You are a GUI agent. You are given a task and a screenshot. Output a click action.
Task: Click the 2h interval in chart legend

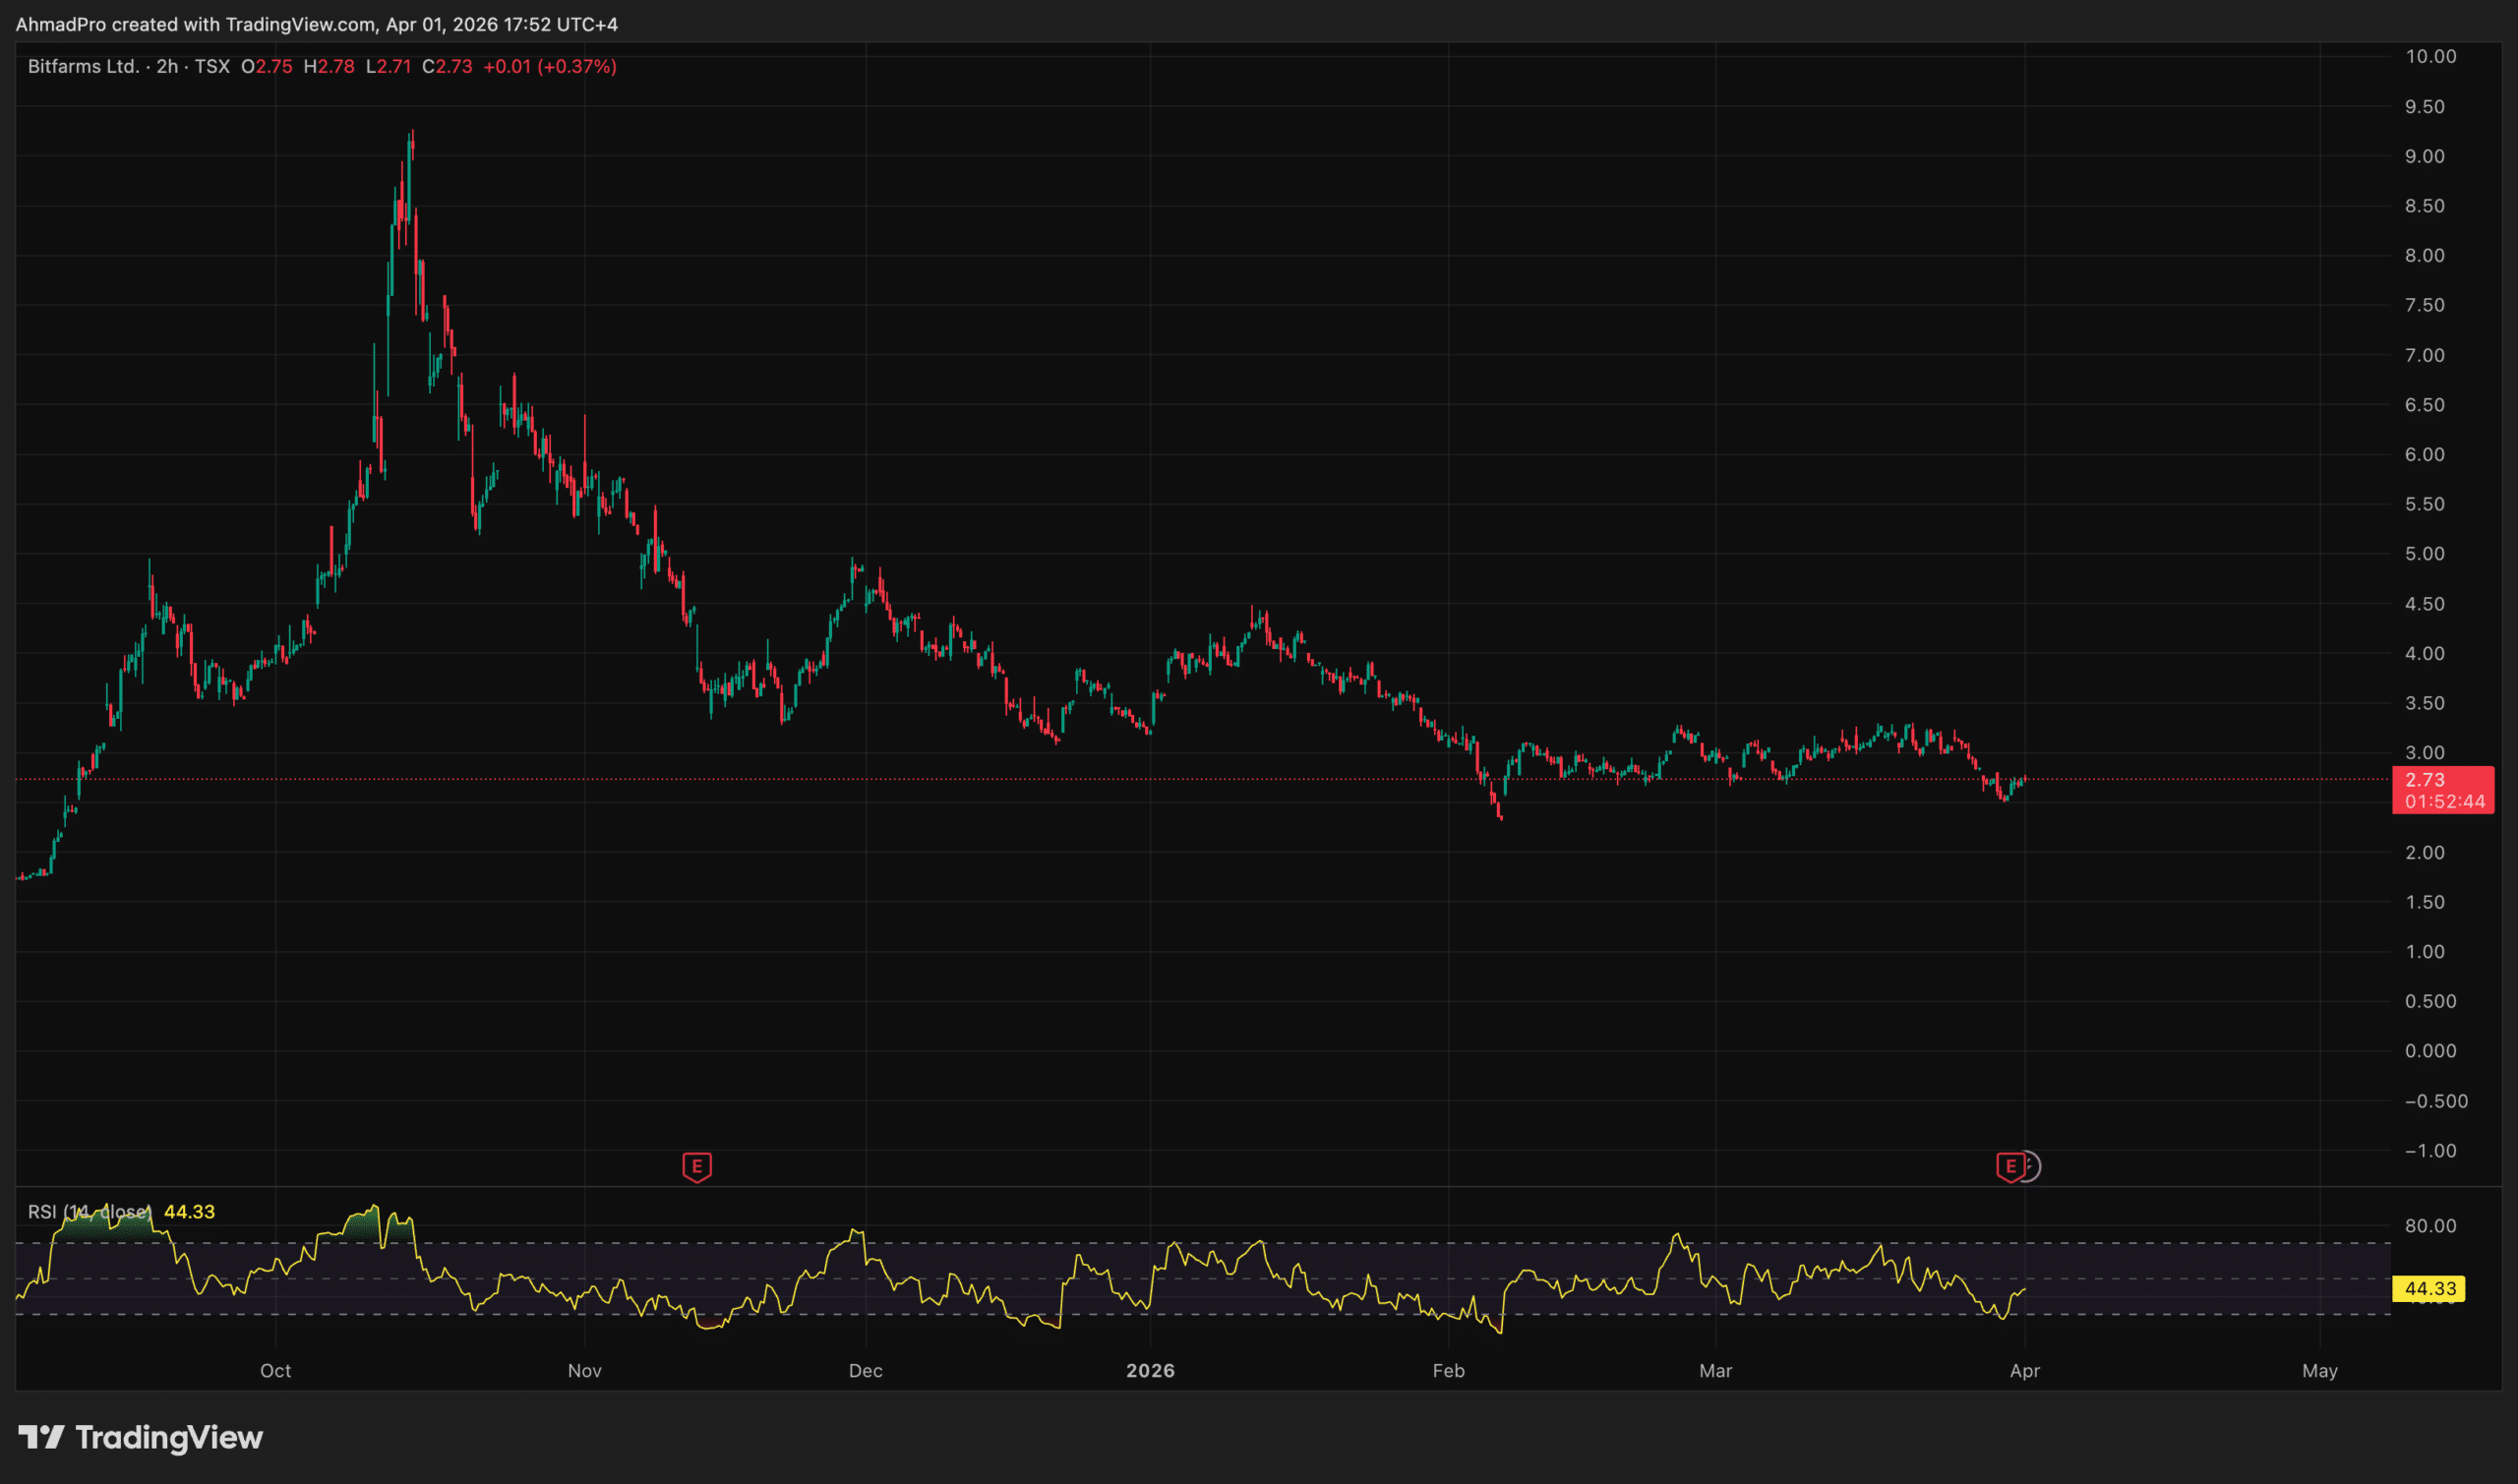click(x=167, y=66)
